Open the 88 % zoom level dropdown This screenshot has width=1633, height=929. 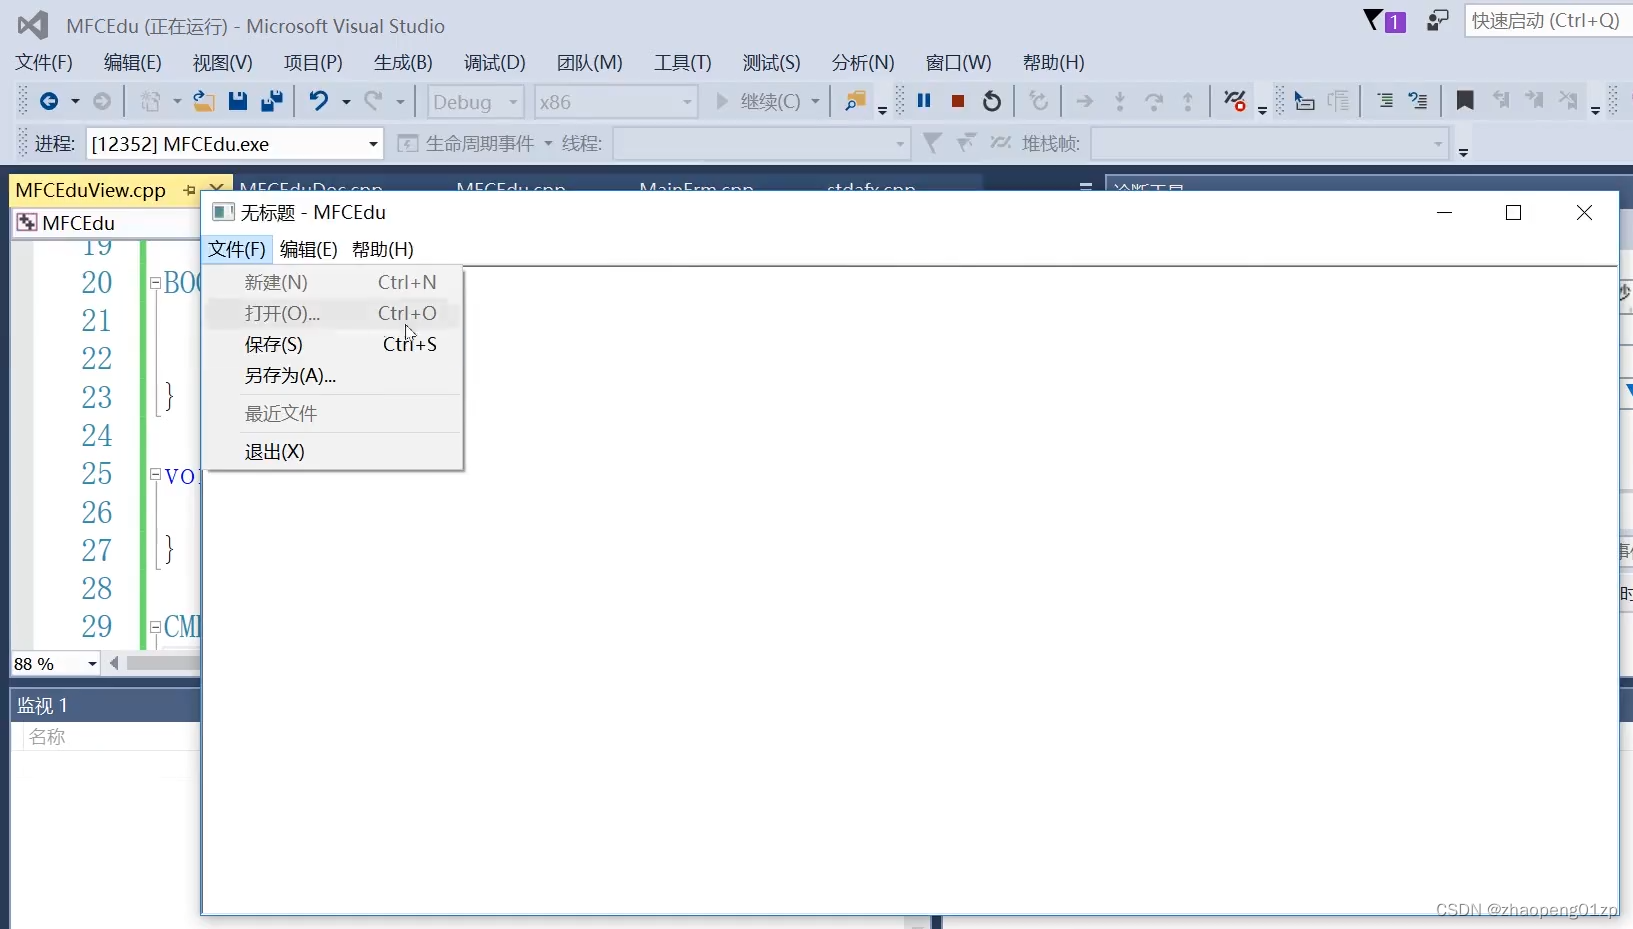pos(55,664)
